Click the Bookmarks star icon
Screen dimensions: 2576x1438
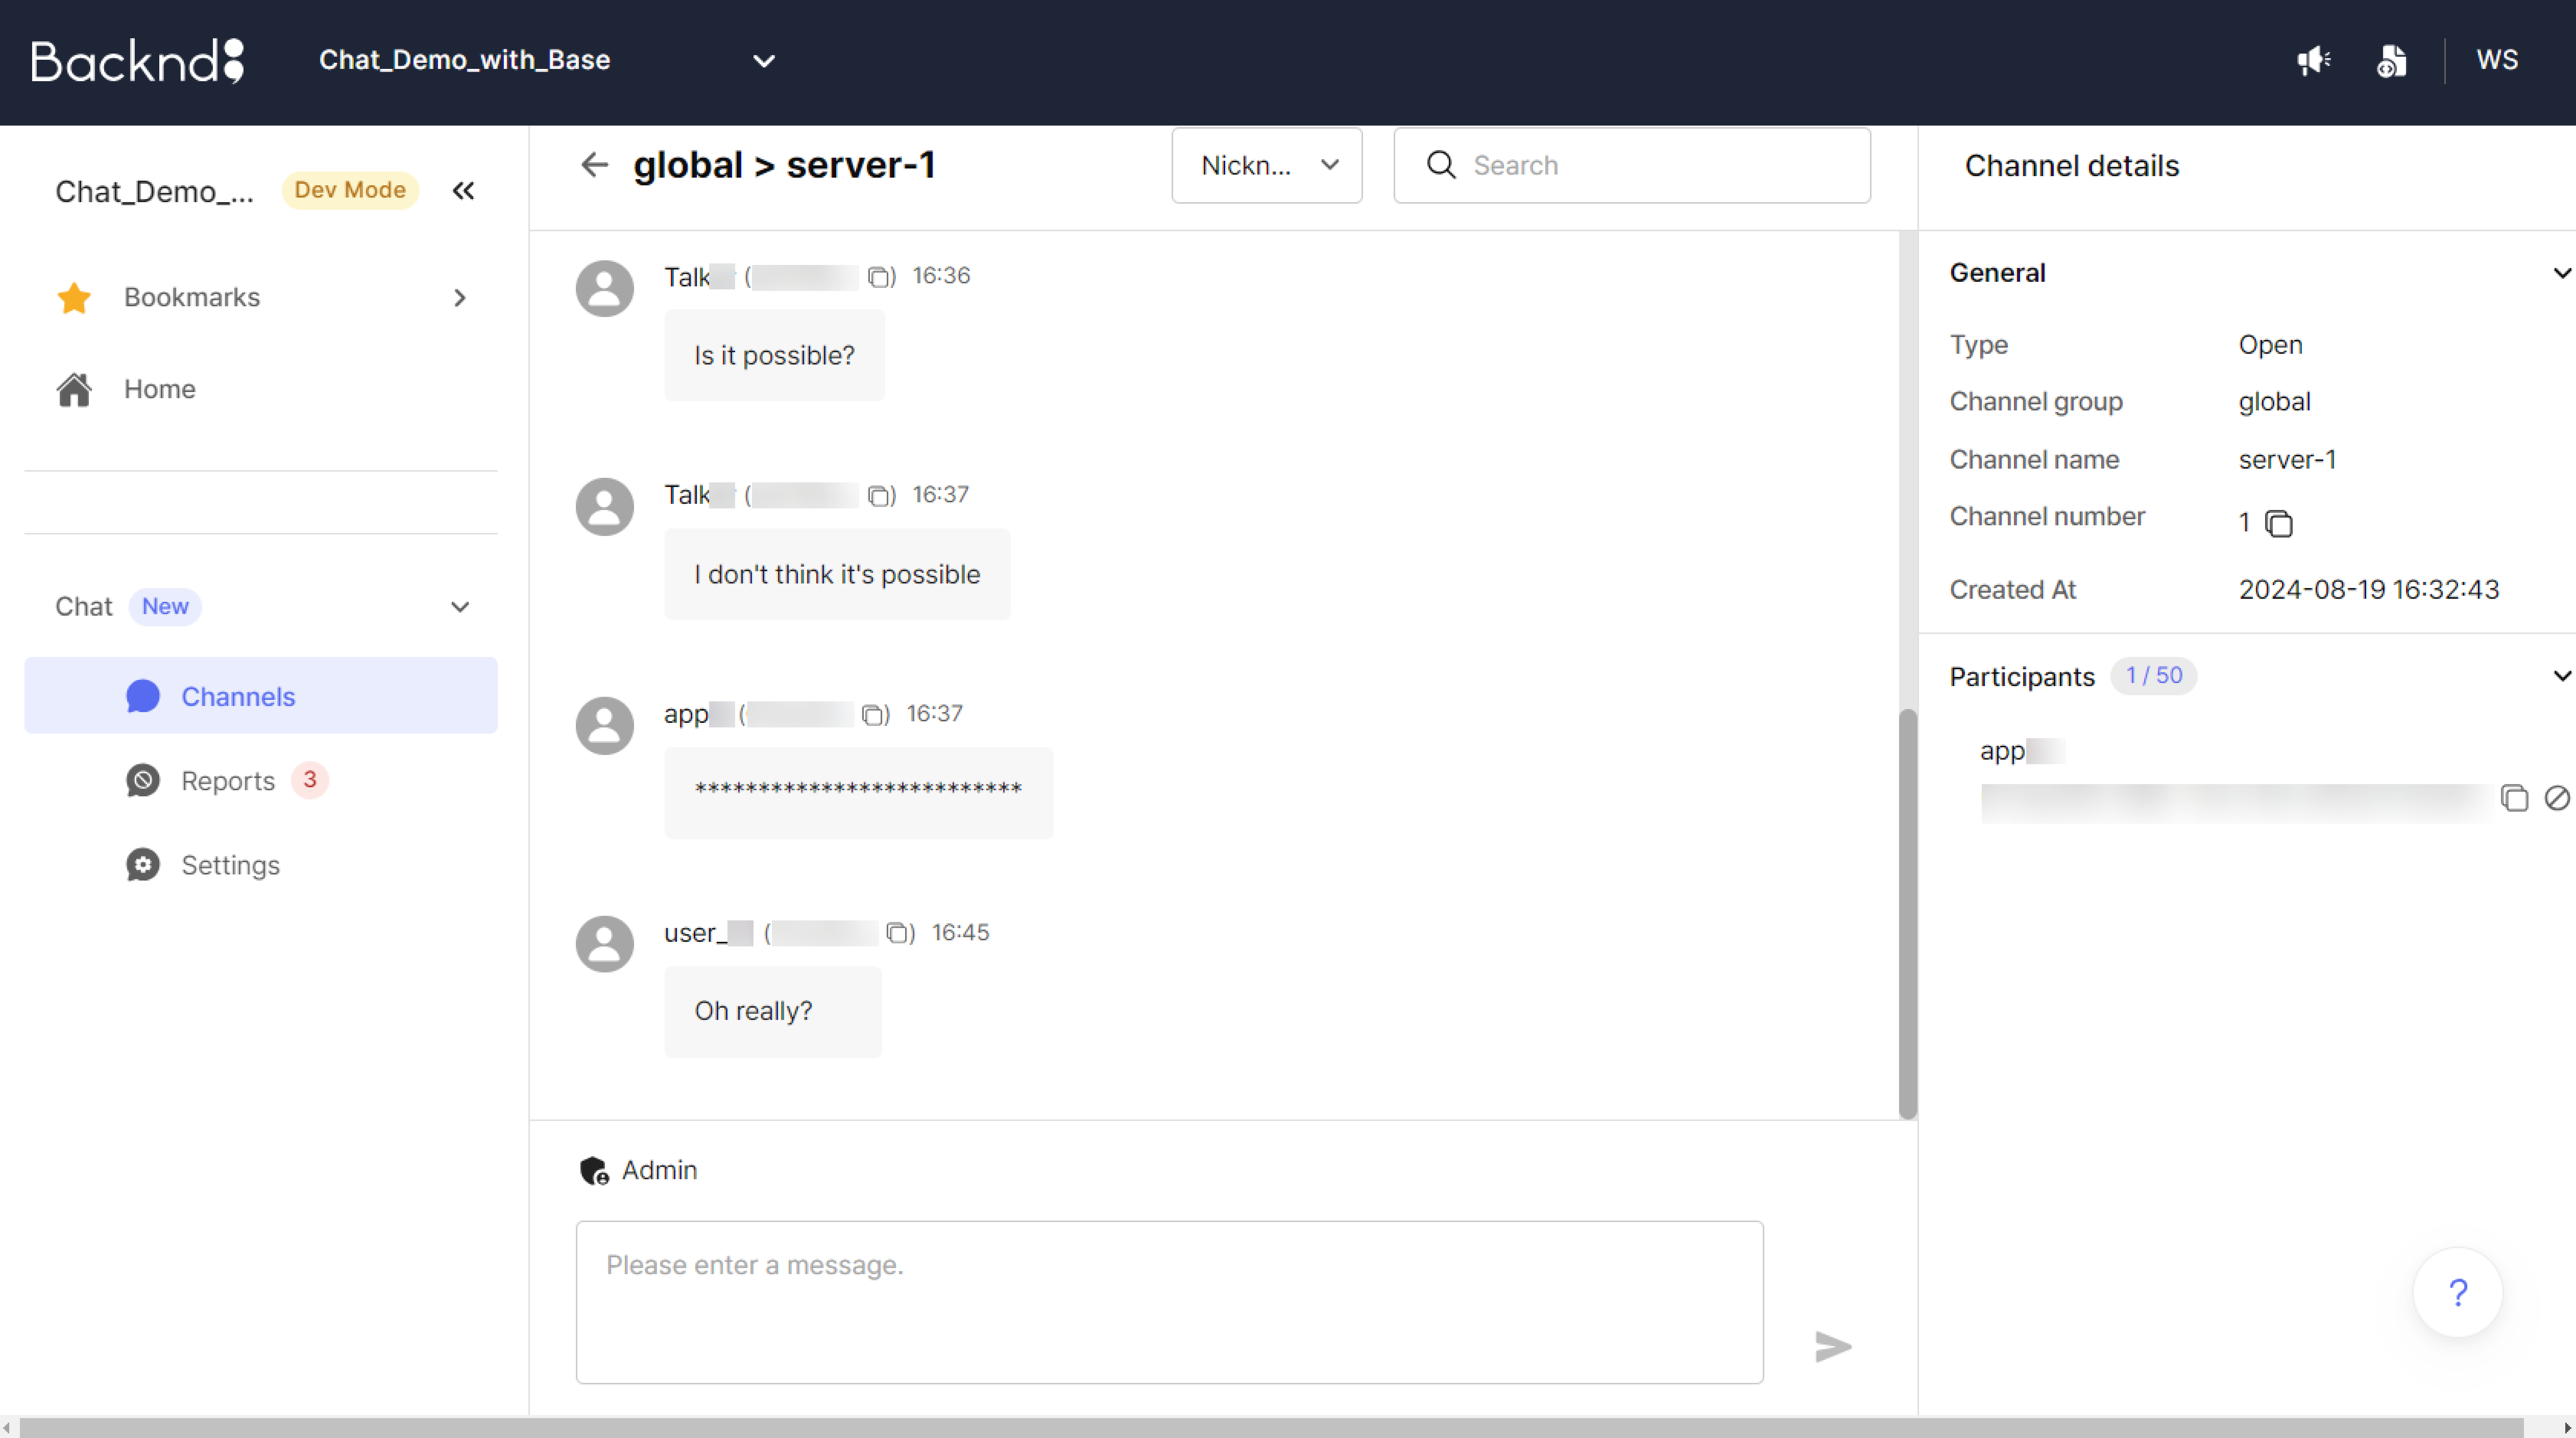[74, 297]
